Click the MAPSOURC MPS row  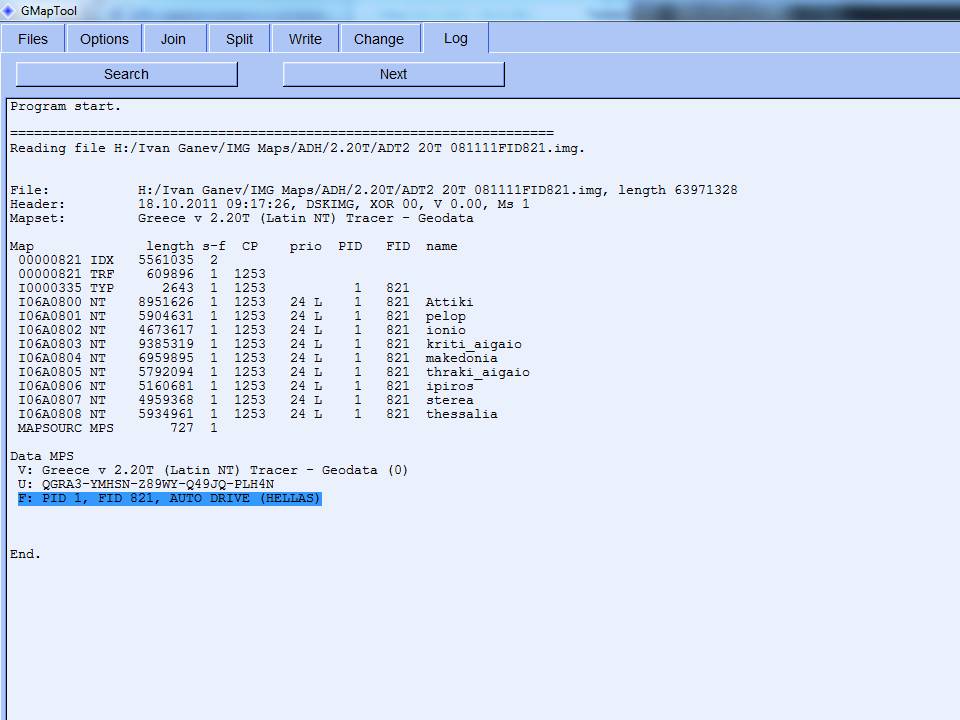(x=110, y=428)
